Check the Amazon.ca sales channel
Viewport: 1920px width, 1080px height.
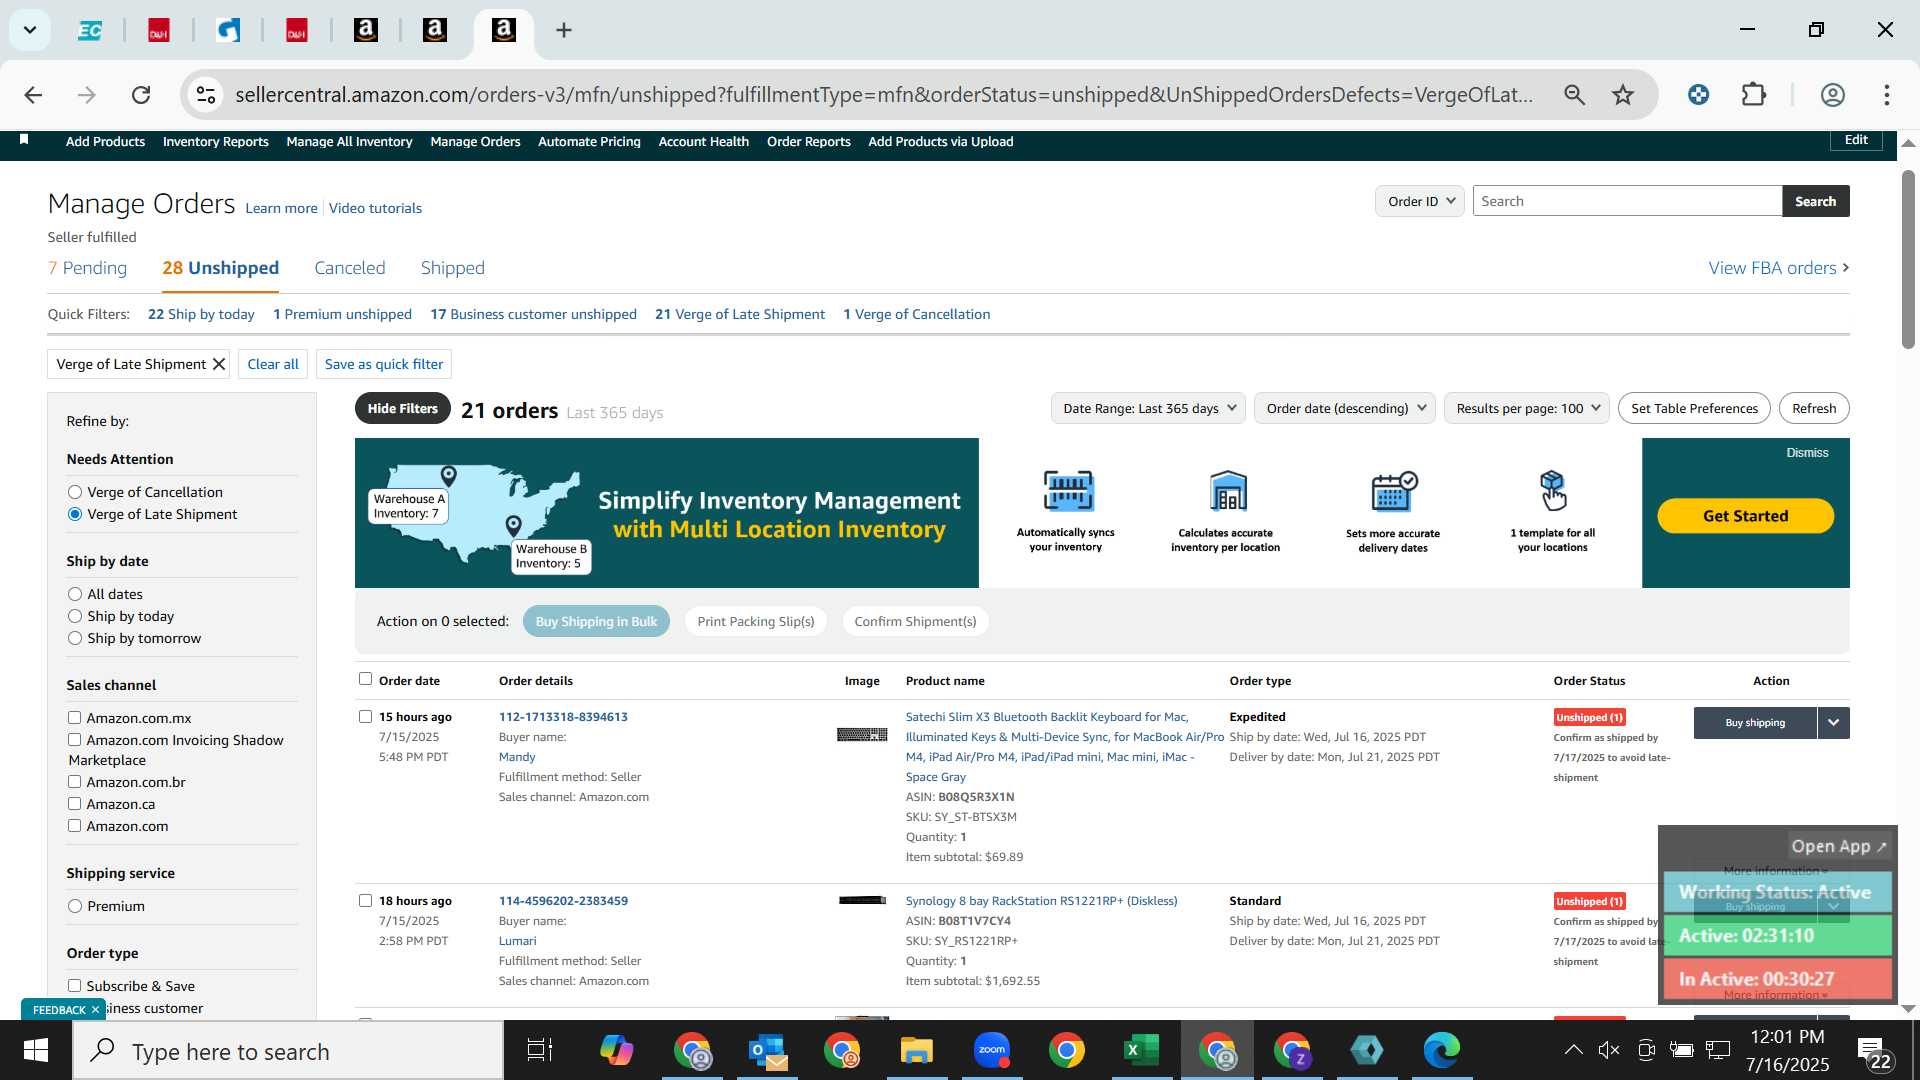point(74,804)
